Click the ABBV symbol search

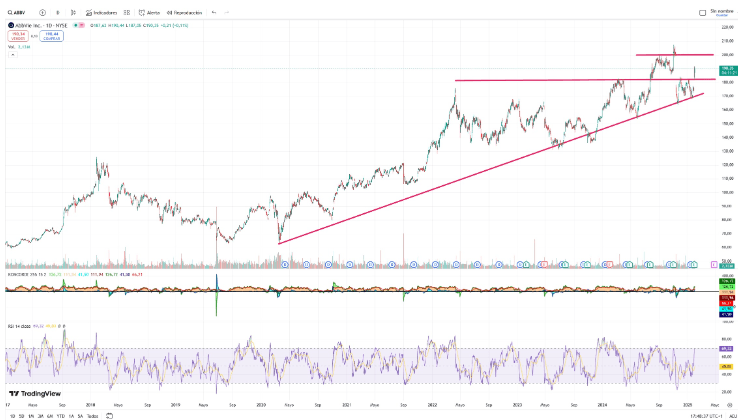tap(17, 12)
